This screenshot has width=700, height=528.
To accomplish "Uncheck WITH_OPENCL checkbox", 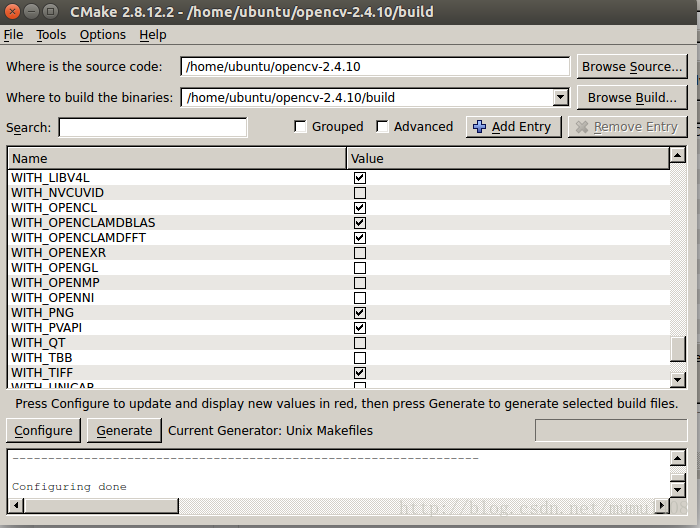I will click(x=360, y=208).
